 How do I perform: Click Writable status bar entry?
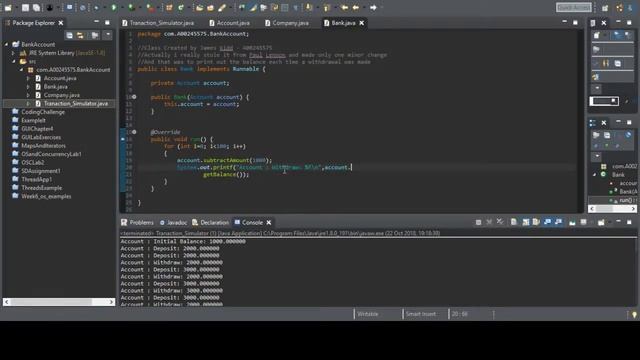point(367,314)
